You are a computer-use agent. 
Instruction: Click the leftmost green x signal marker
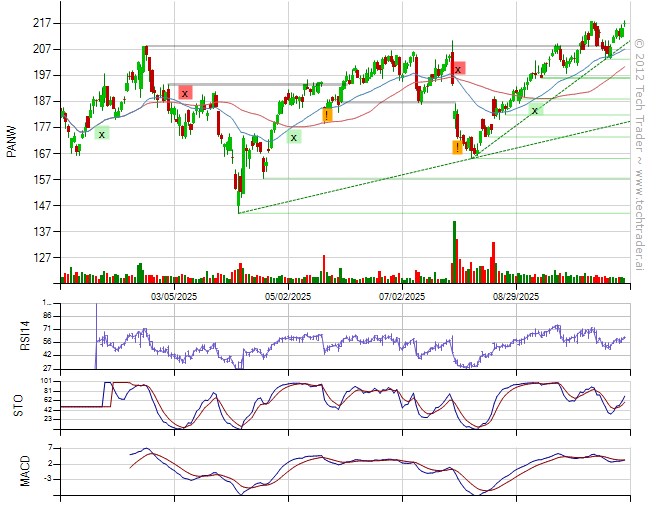(x=102, y=133)
